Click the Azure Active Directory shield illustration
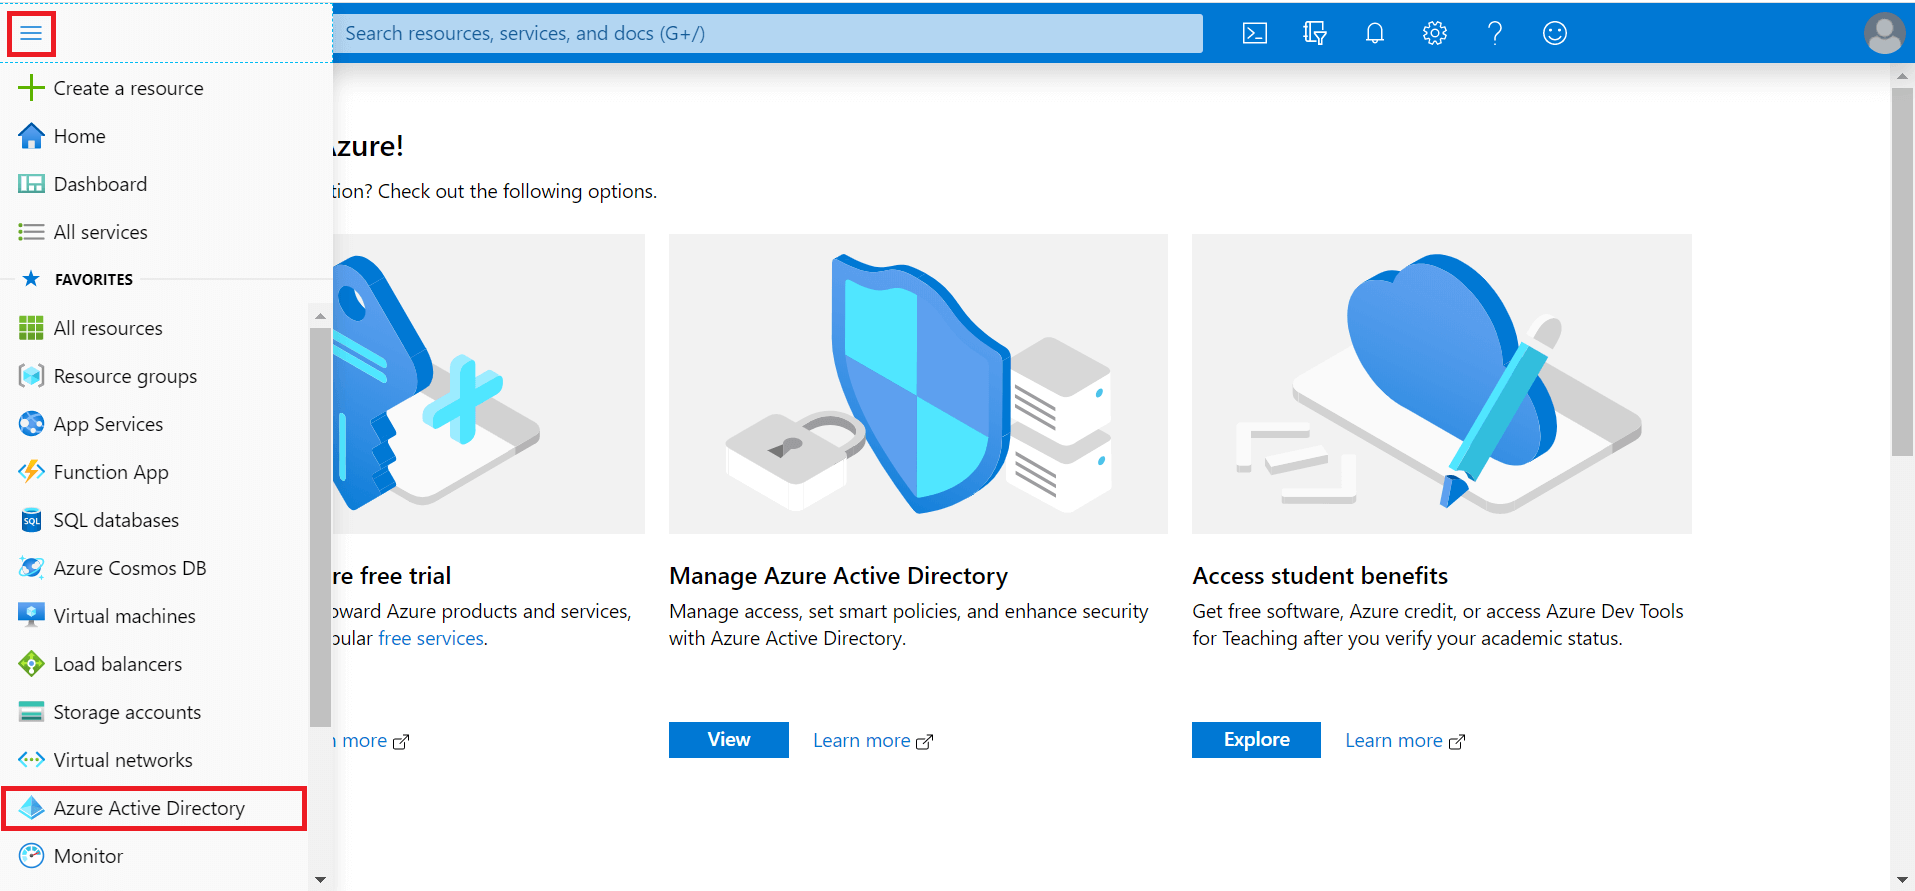 click(x=918, y=384)
